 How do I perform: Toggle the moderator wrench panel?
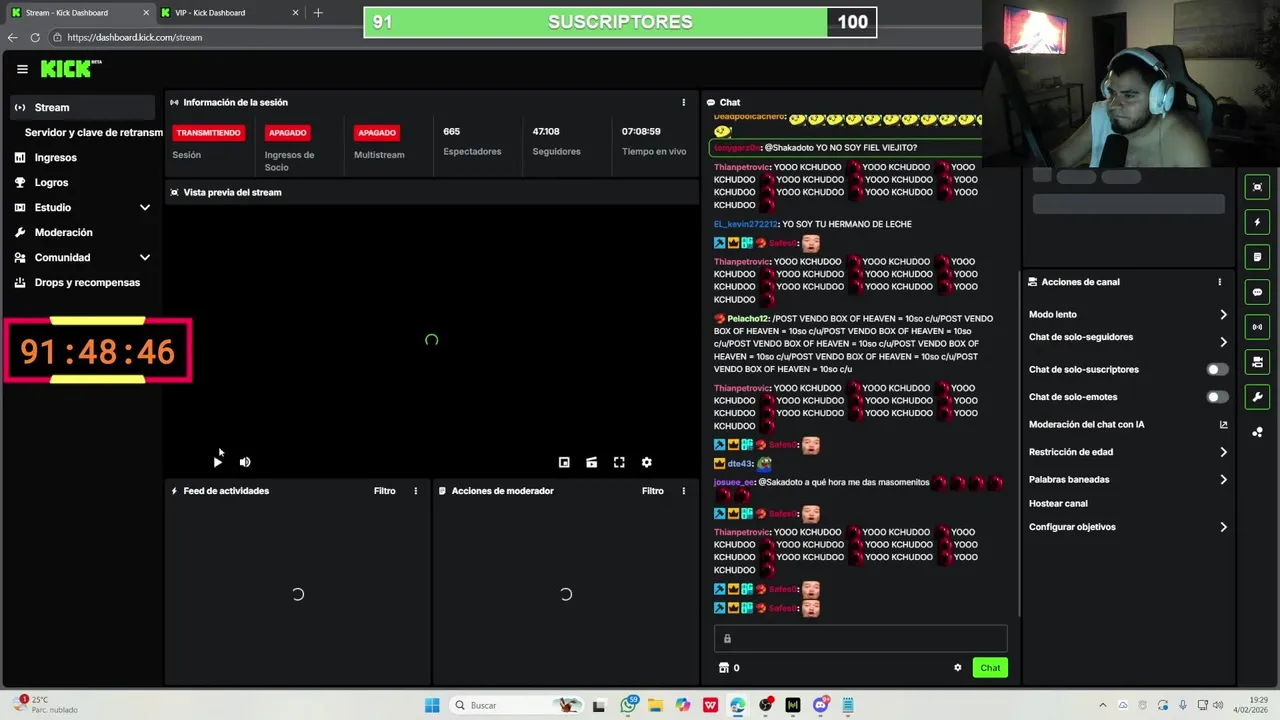(1257, 397)
